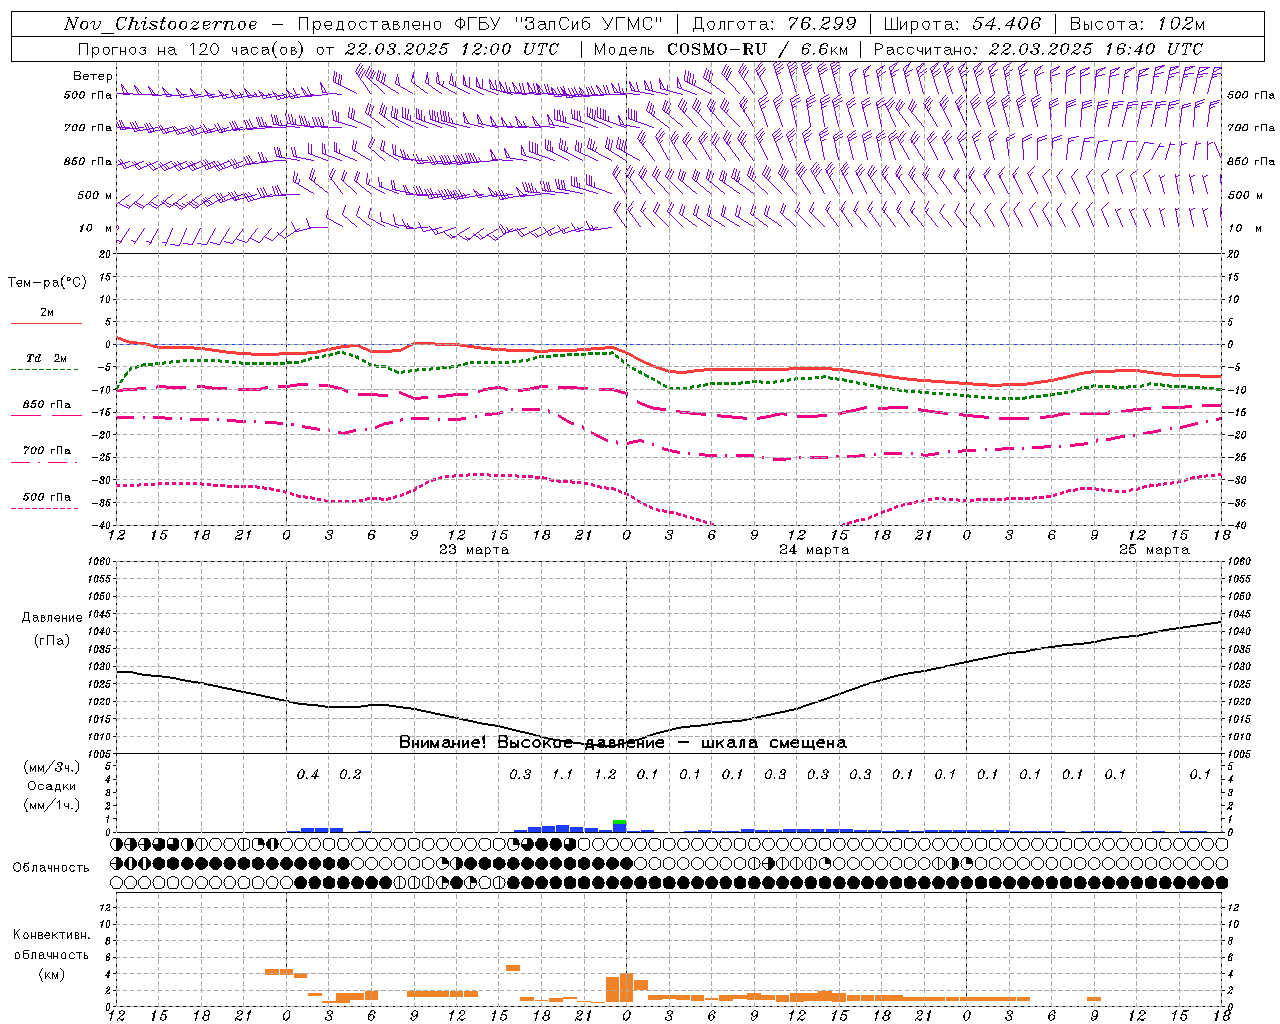The width and height of the screenshot is (1280, 1024).
Task: Click the "Облачность" cloud cover label
Action: pos(51,867)
